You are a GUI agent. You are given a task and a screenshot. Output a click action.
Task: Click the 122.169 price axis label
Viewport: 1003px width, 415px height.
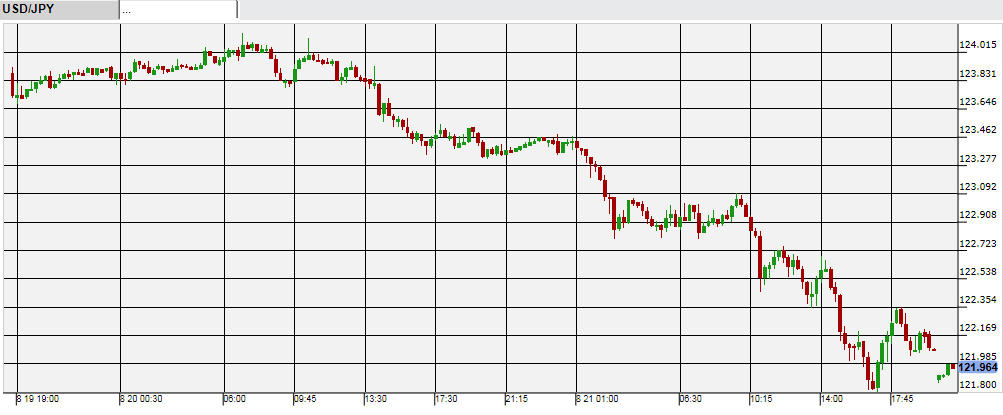[978, 328]
